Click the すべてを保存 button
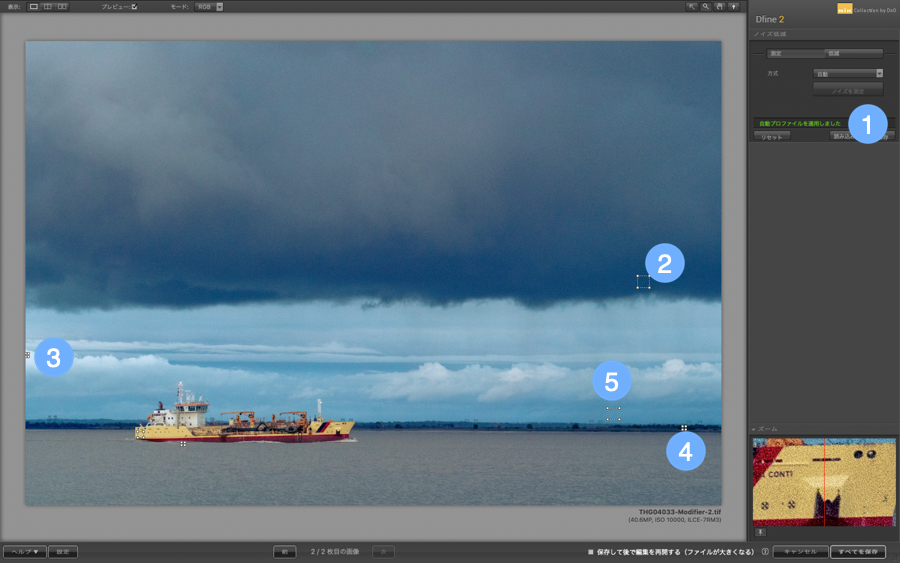Viewport: 900px width, 563px height. pyautogui.click(x=858, y=552)
